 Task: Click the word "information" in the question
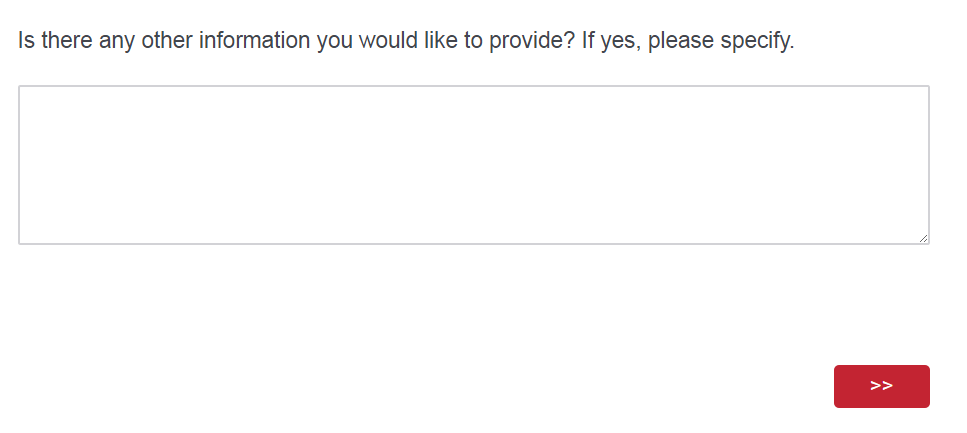coord(254,42)
